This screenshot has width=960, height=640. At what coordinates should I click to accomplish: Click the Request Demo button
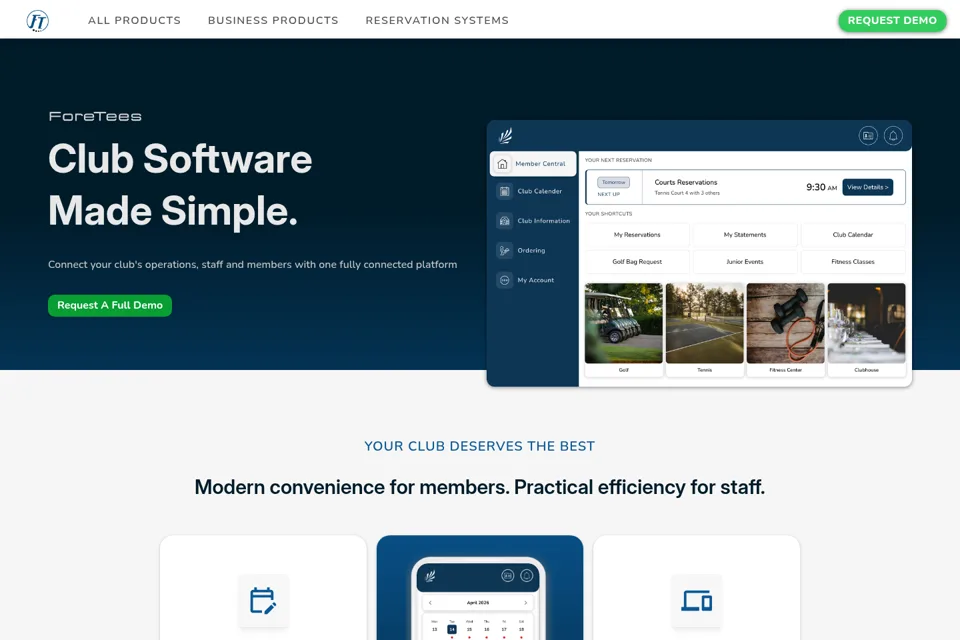tap(892, 20)
